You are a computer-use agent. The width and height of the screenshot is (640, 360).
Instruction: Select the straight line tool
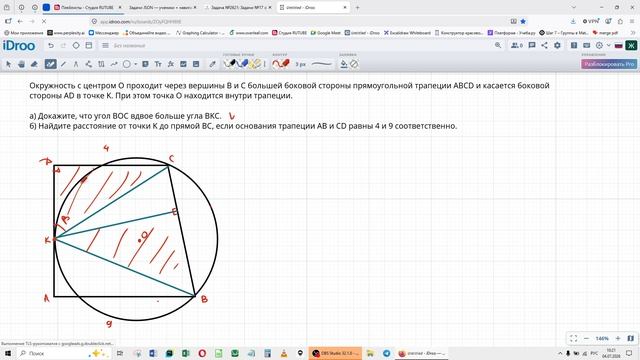coord(63,64)
